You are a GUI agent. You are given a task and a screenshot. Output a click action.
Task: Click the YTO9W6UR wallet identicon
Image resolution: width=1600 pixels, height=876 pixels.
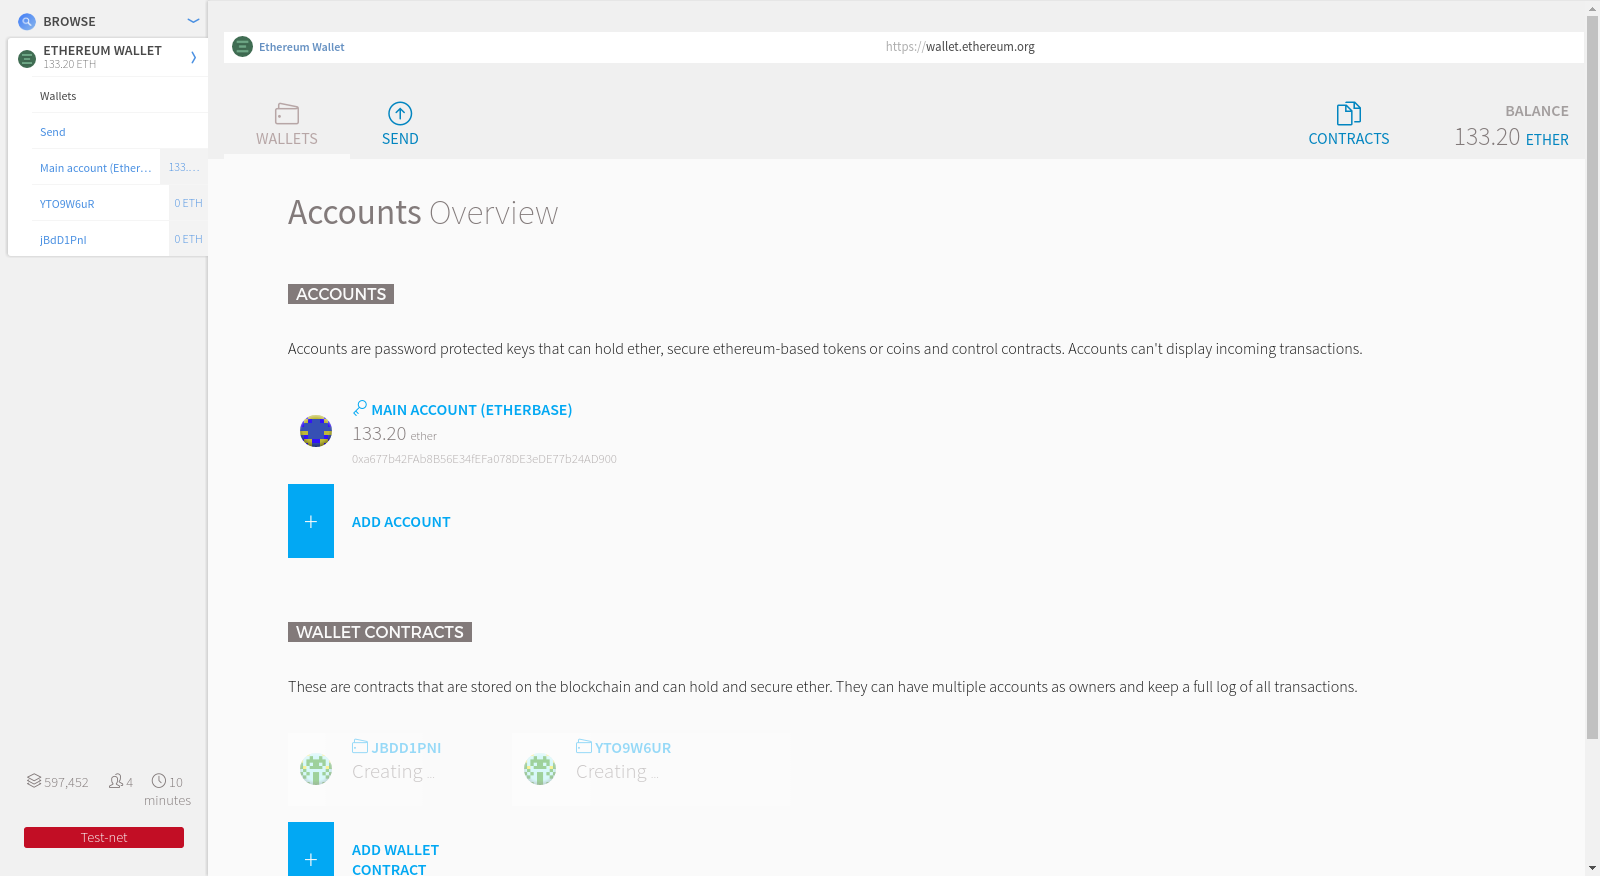coord(540,769)
